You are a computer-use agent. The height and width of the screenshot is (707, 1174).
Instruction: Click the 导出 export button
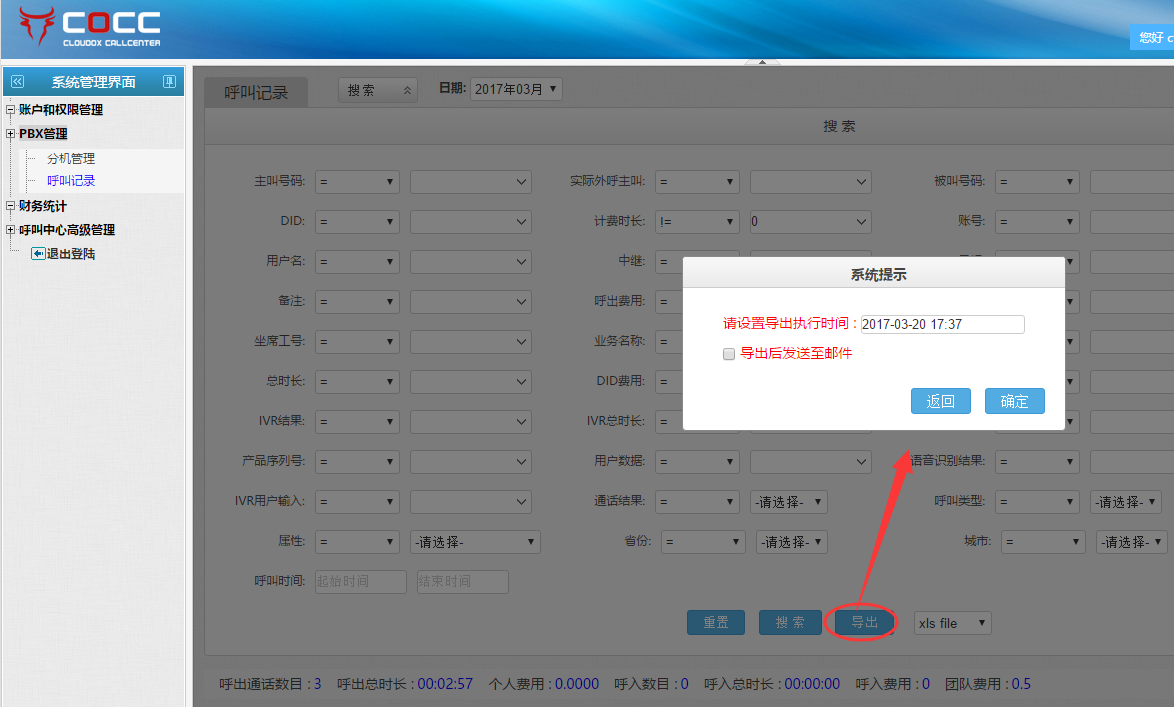864,623
